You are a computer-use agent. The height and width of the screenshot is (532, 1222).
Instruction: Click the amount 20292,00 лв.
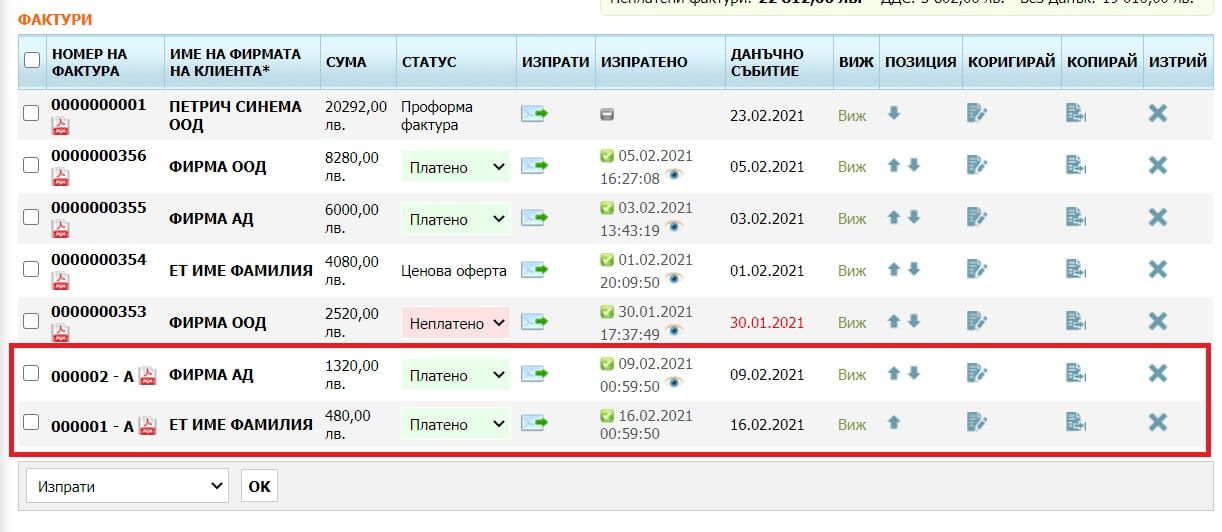click(356, 115)
